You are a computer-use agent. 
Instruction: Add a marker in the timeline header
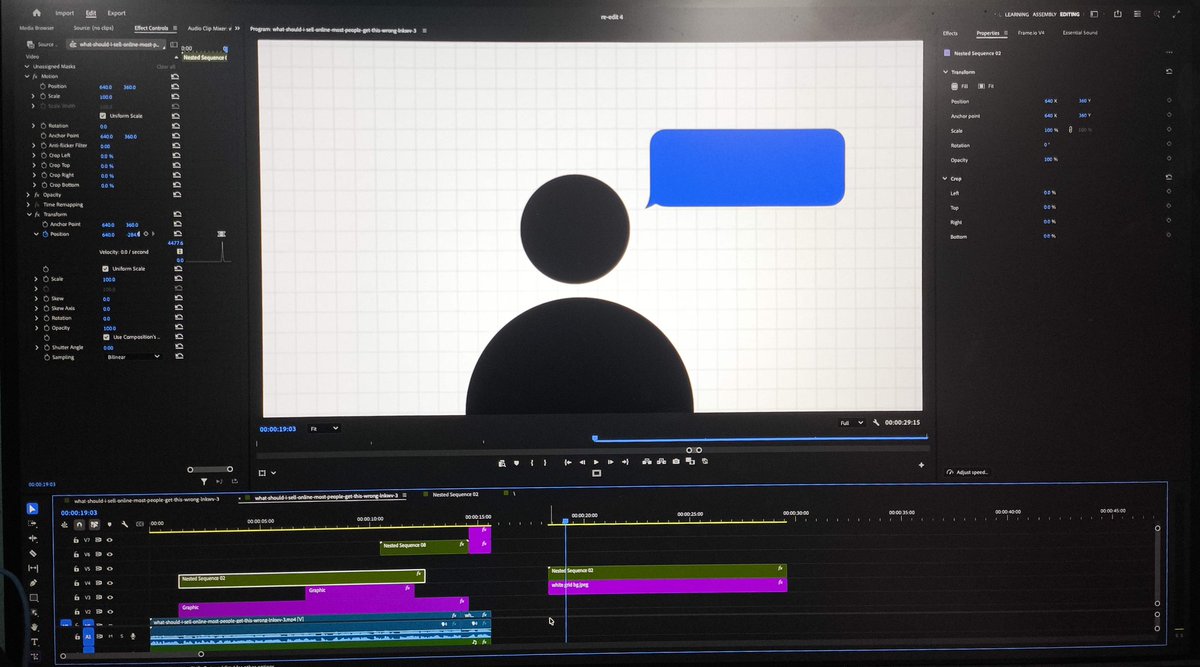pos(109,524)
